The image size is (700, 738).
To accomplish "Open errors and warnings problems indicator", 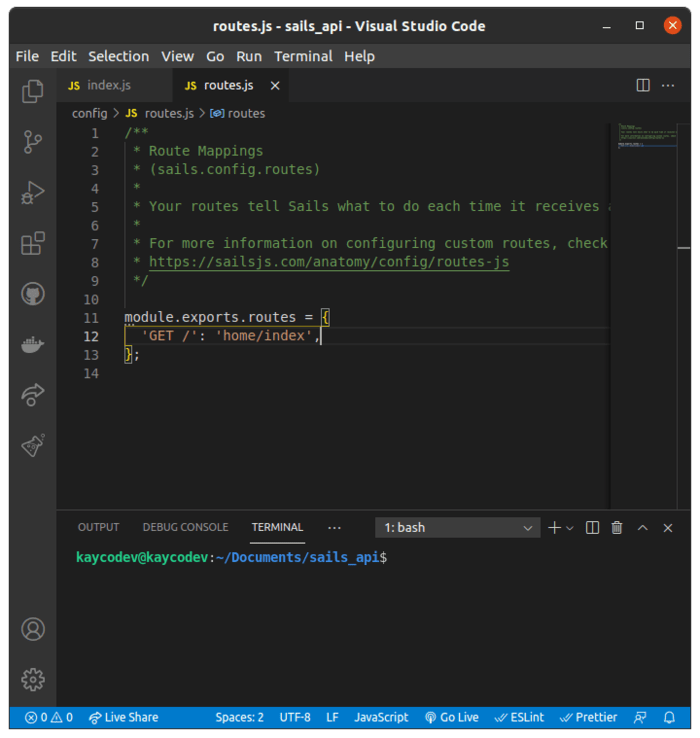I will point(49,717).
